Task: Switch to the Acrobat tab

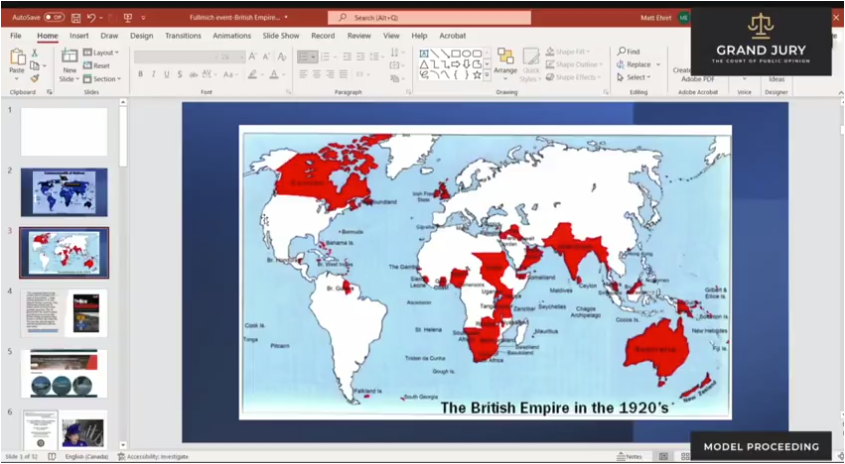Action: (453, 36)
